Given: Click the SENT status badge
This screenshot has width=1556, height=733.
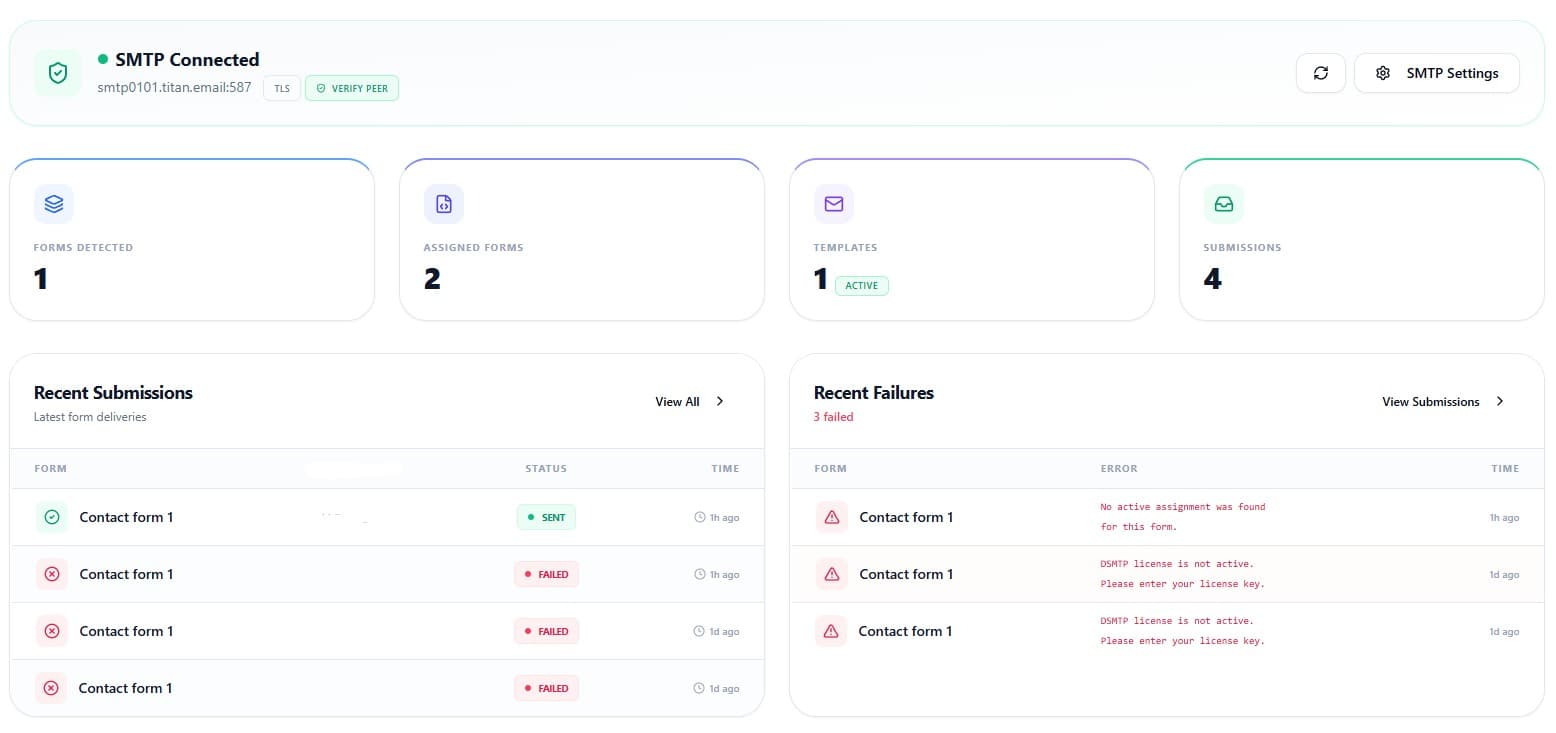Looking at the screenshot, I should click(x=546, y=517).
